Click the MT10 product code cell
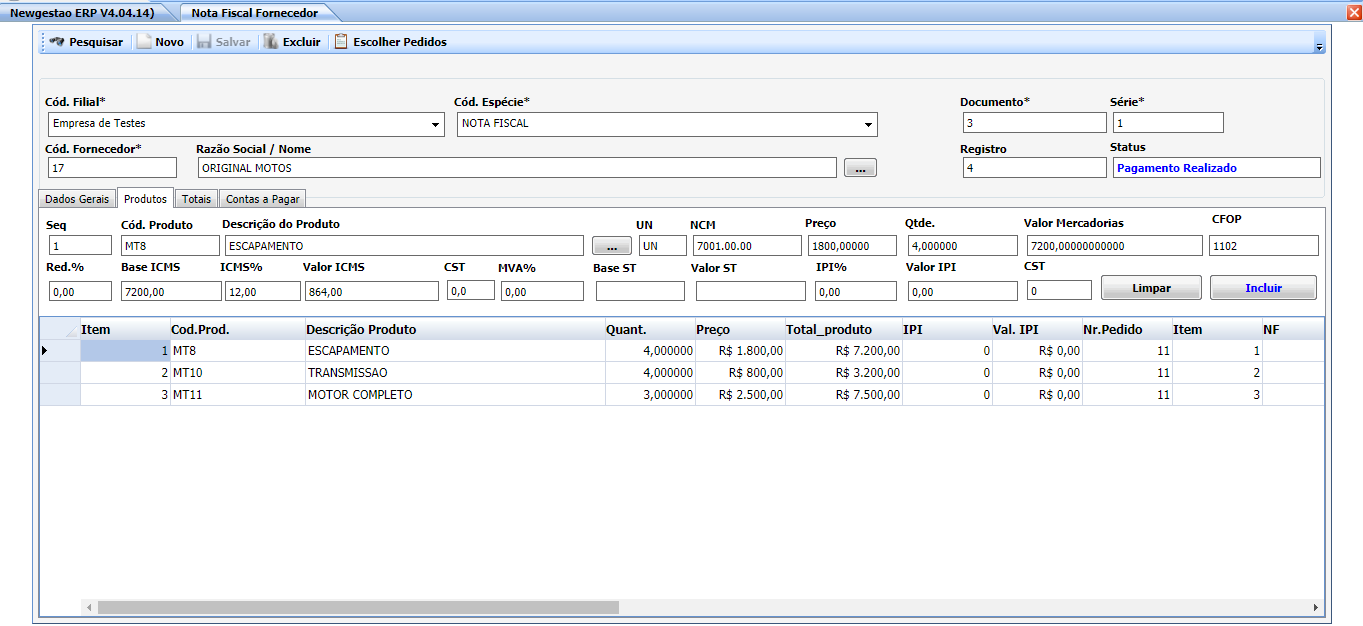 [x=238, y=373]
